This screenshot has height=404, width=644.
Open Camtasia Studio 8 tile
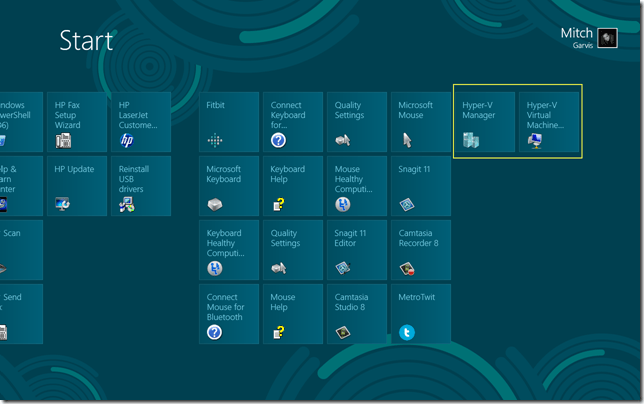coord(357,314)
